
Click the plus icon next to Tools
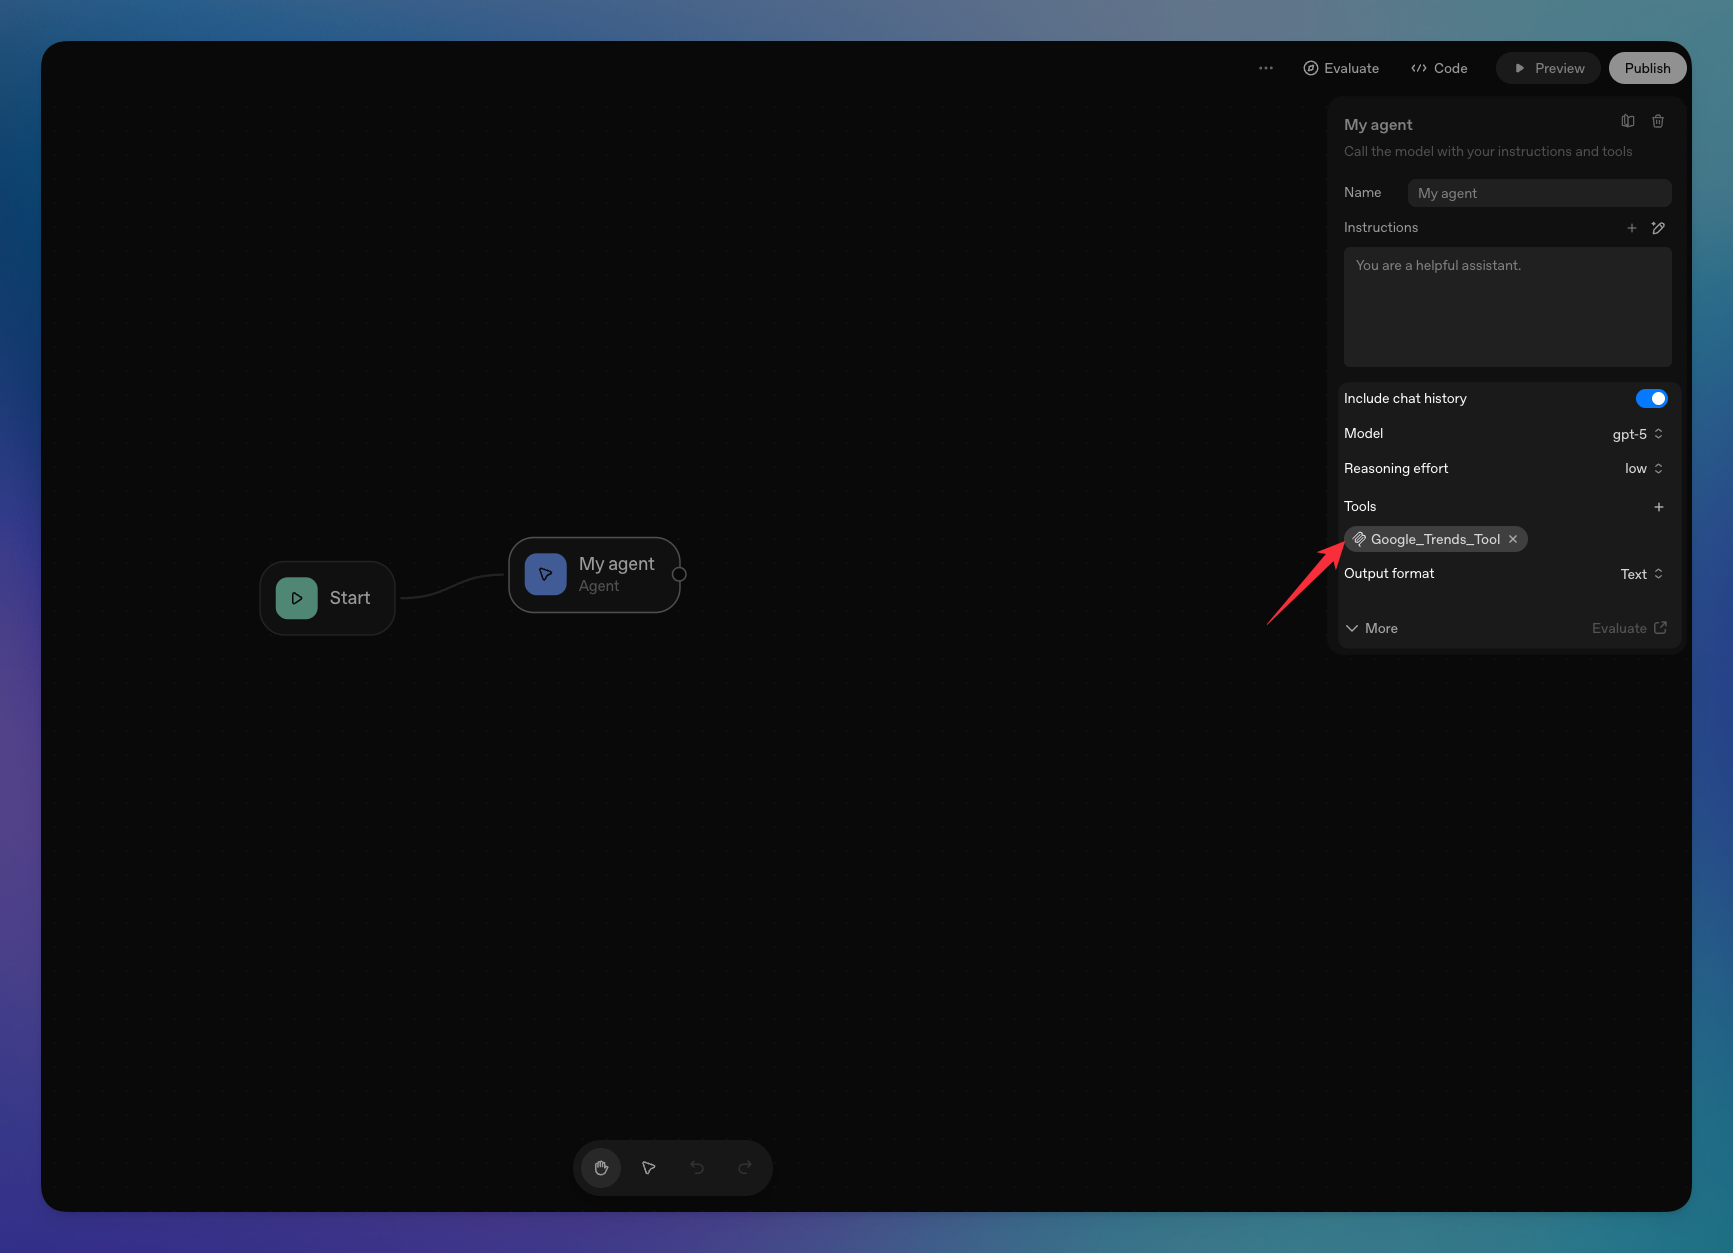1659,507
